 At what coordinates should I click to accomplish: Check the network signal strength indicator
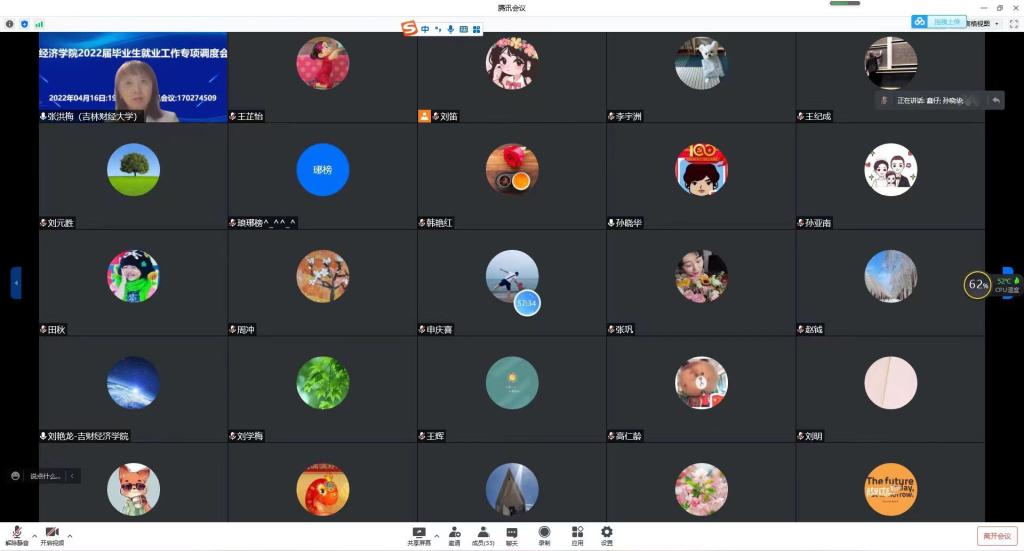[x=39, y=23]
